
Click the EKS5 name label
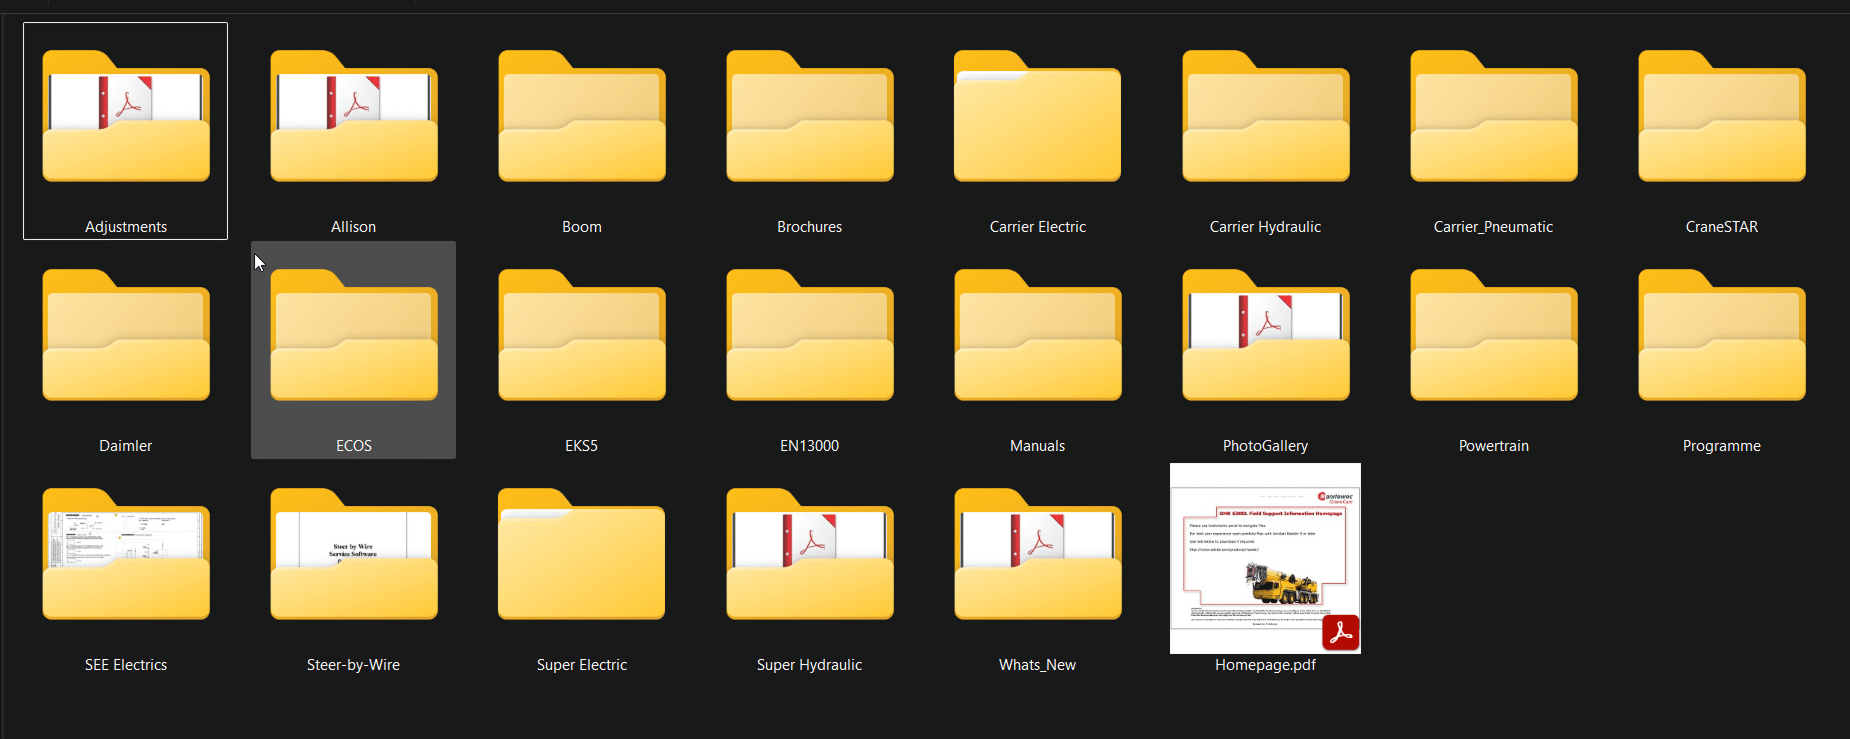coord(582,446)
